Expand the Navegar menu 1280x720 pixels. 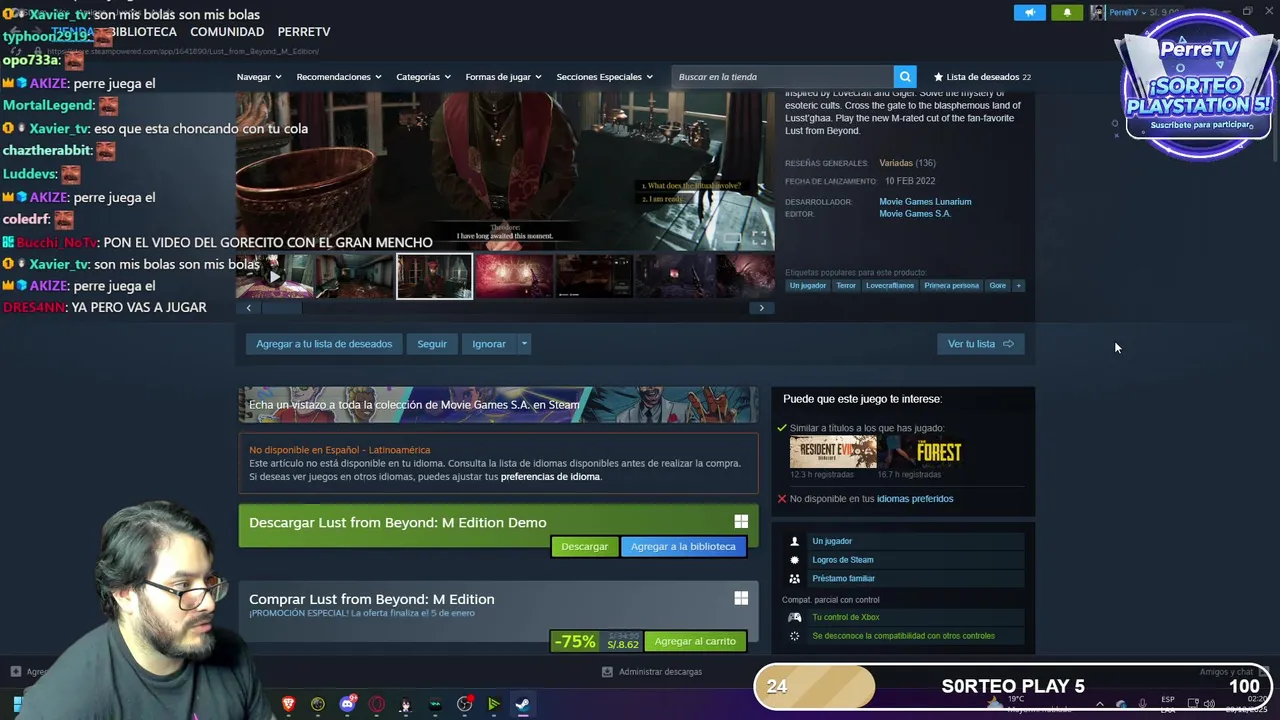(259, 77)
